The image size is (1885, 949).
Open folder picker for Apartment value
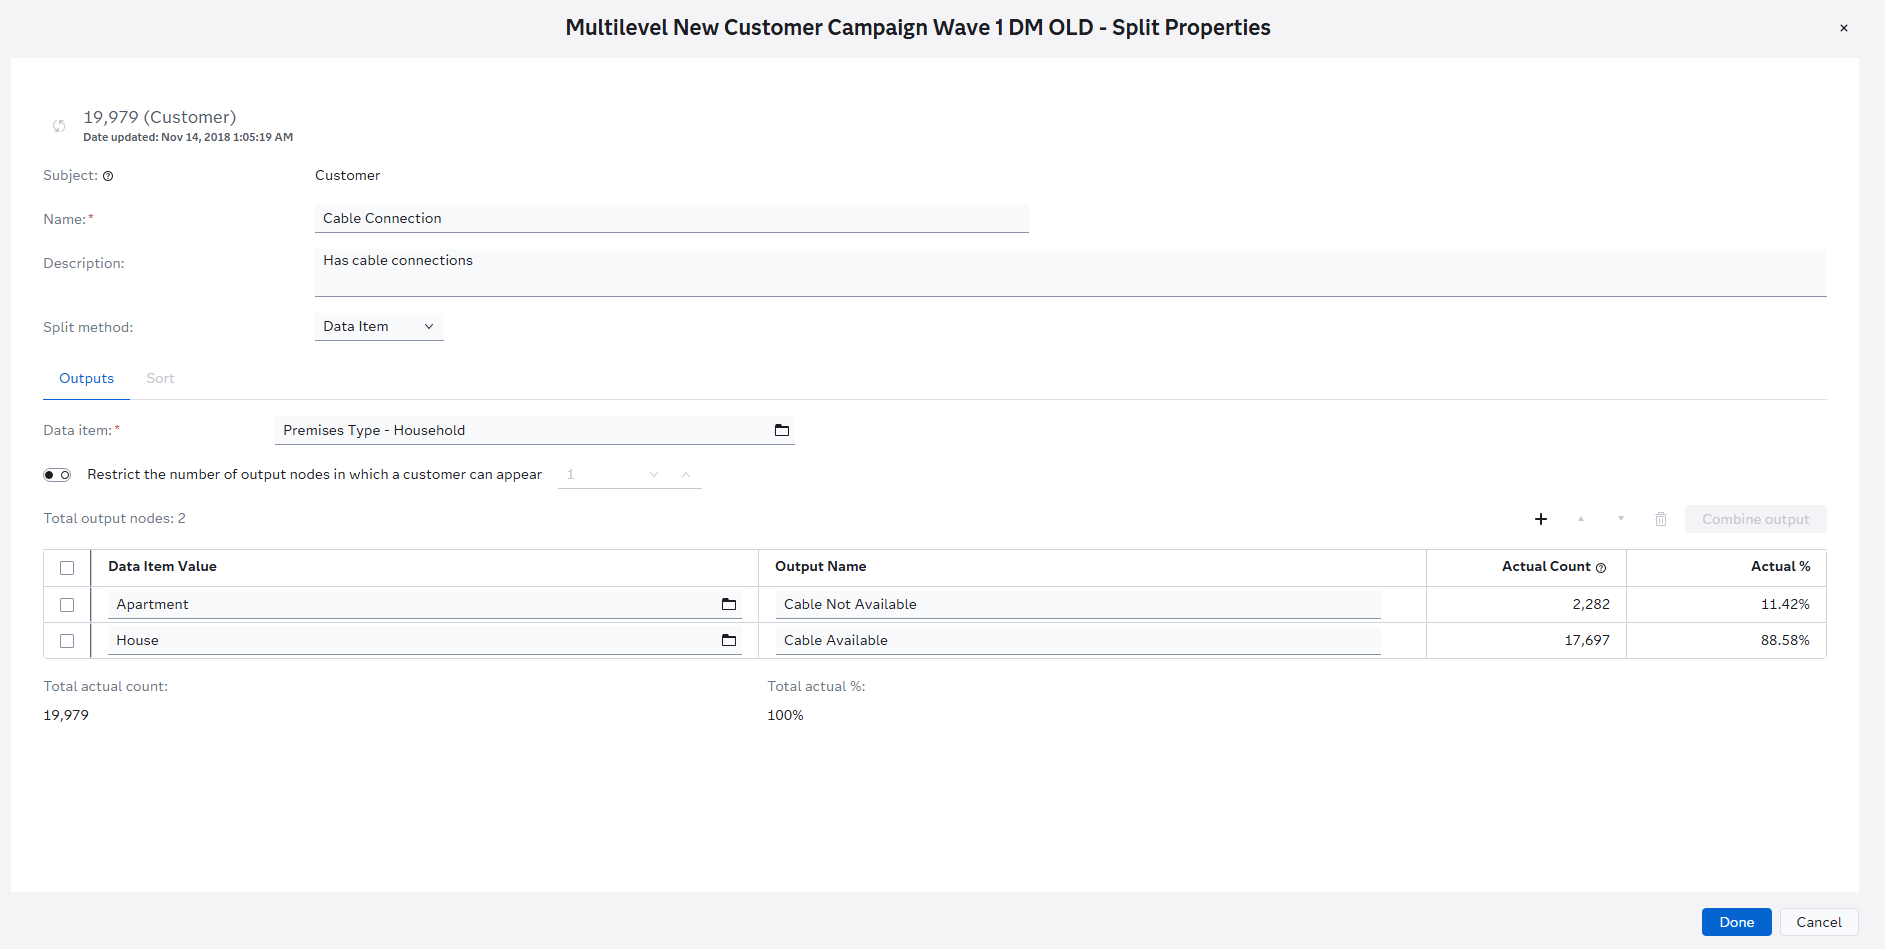[x=729, y=604]
